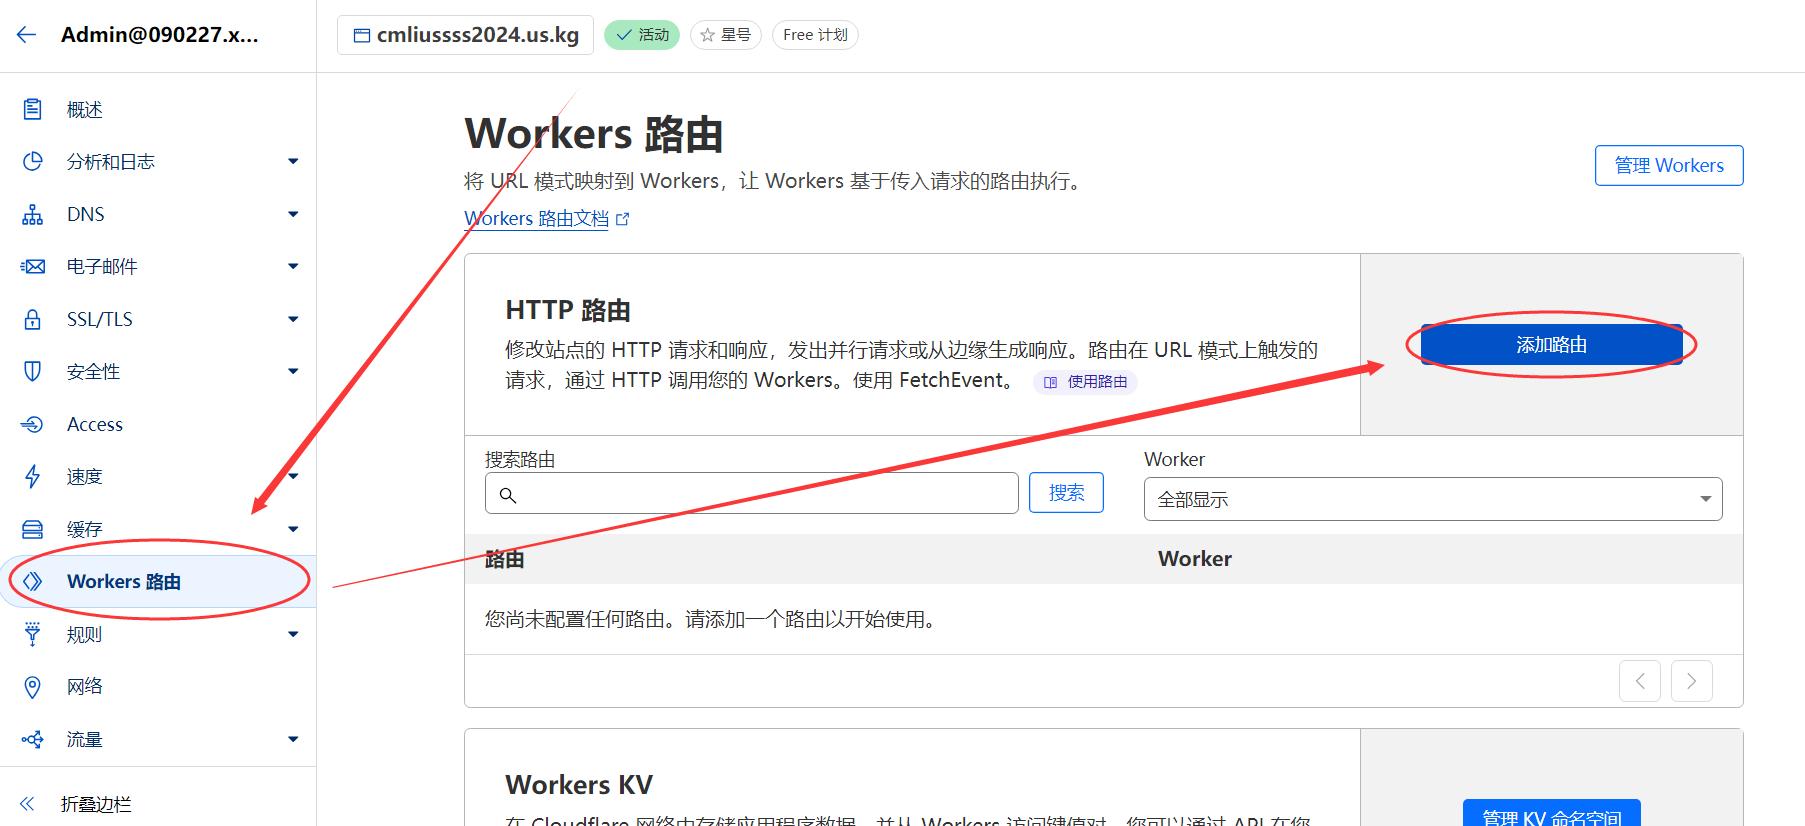This screenshot has height=826, width=1805.
Task: Open the 概述 overview icon
Action: click(x=33, y=109)
